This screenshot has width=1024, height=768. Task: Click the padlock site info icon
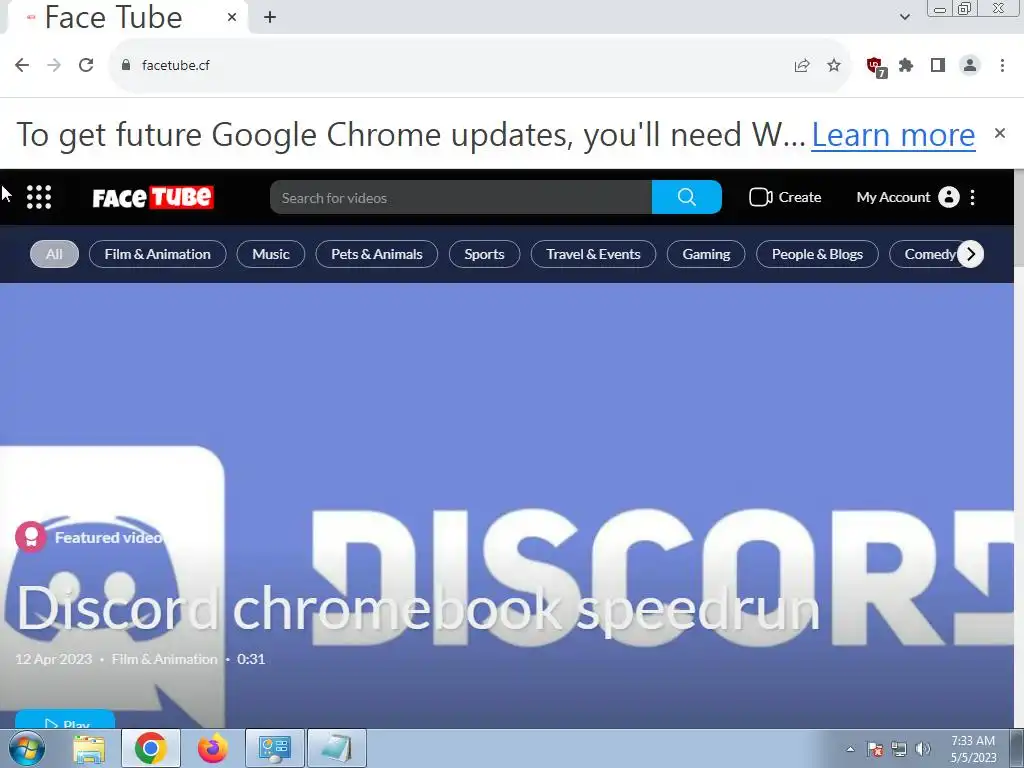(x=126, y=65)
